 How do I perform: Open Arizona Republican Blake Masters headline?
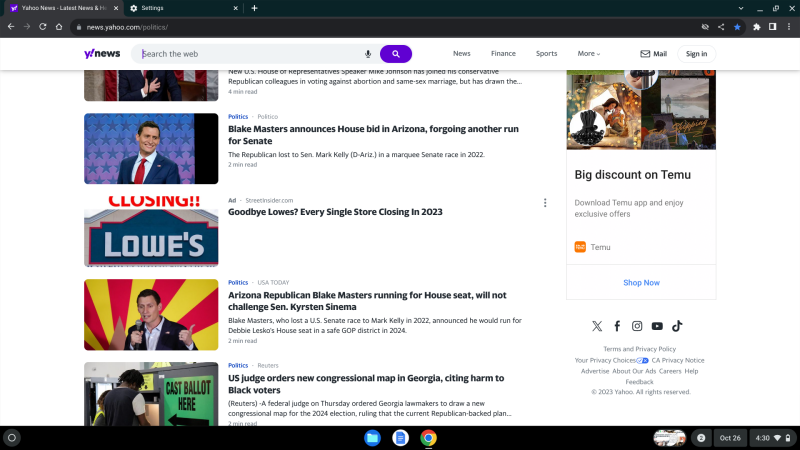tap(367, 301)
